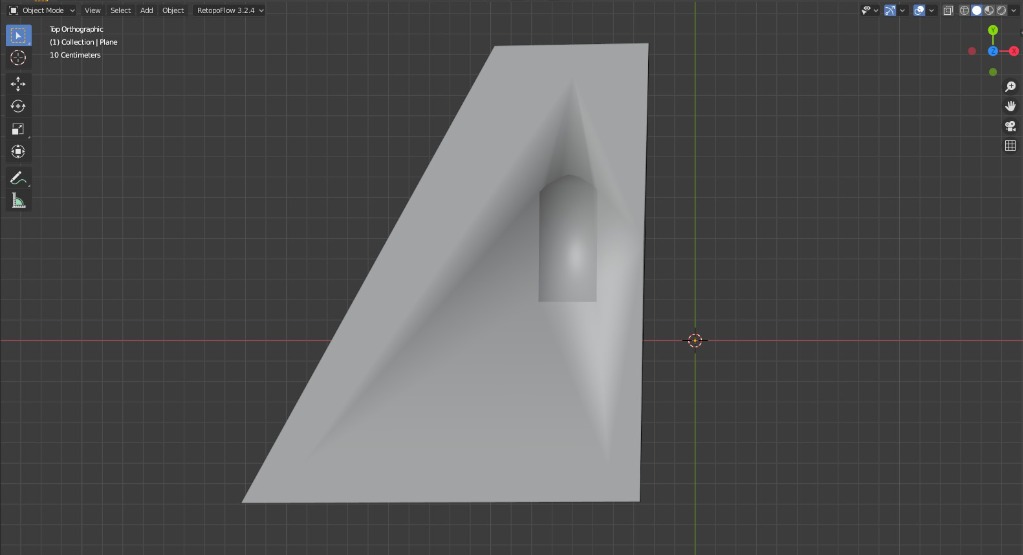This screenshot has width=1023, height=555.
Task: Choose the Measure ruler tool
Action: 18,201
